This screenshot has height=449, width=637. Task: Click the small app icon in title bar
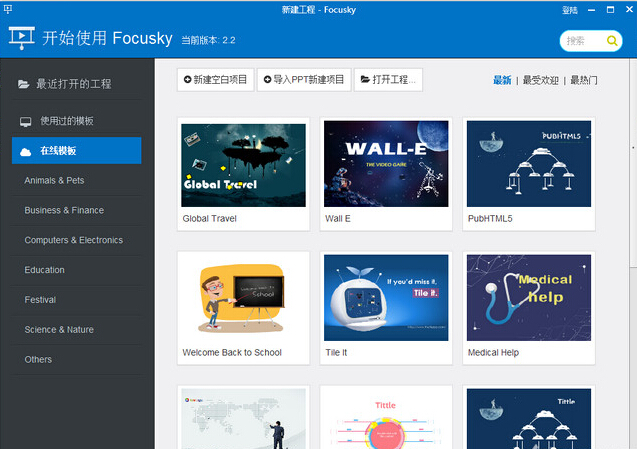click(x=8, y=8)
